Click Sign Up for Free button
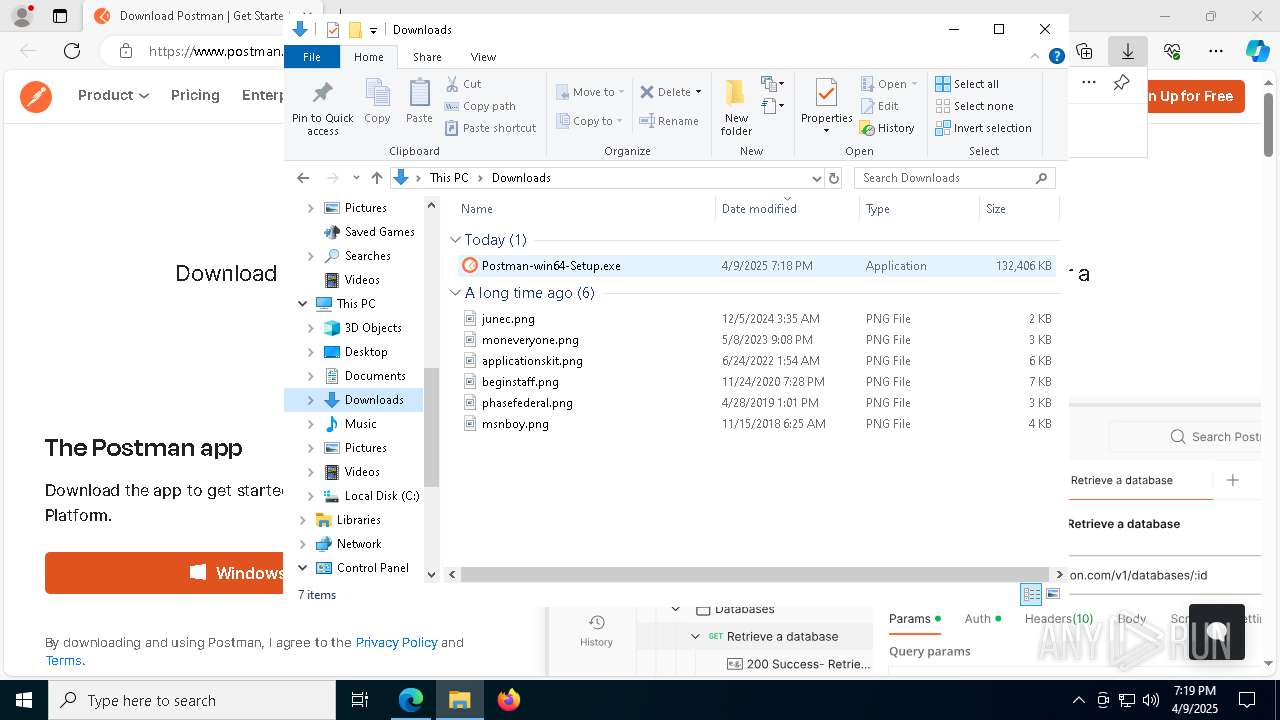Viewport: 1280px width, 720px height. coord(1189,96)
